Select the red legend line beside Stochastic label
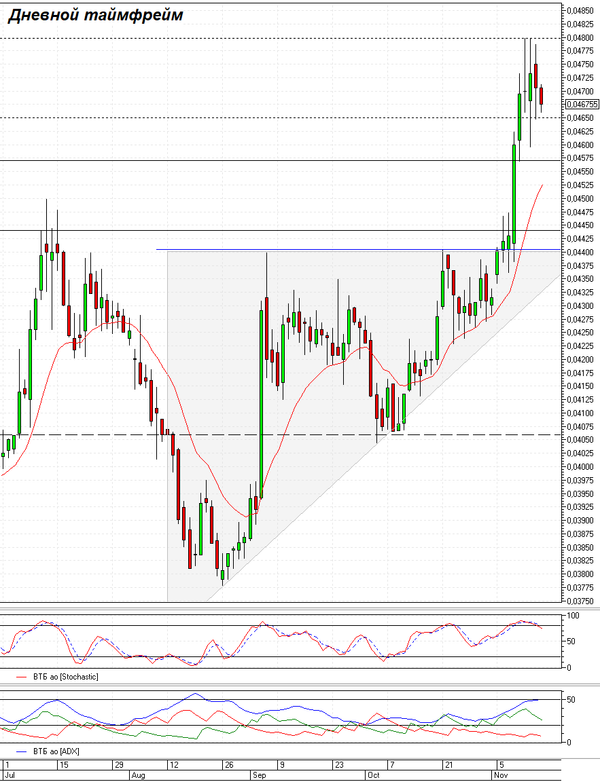The width and height of the screenshot is (600, 782). (x=22, y=677)
